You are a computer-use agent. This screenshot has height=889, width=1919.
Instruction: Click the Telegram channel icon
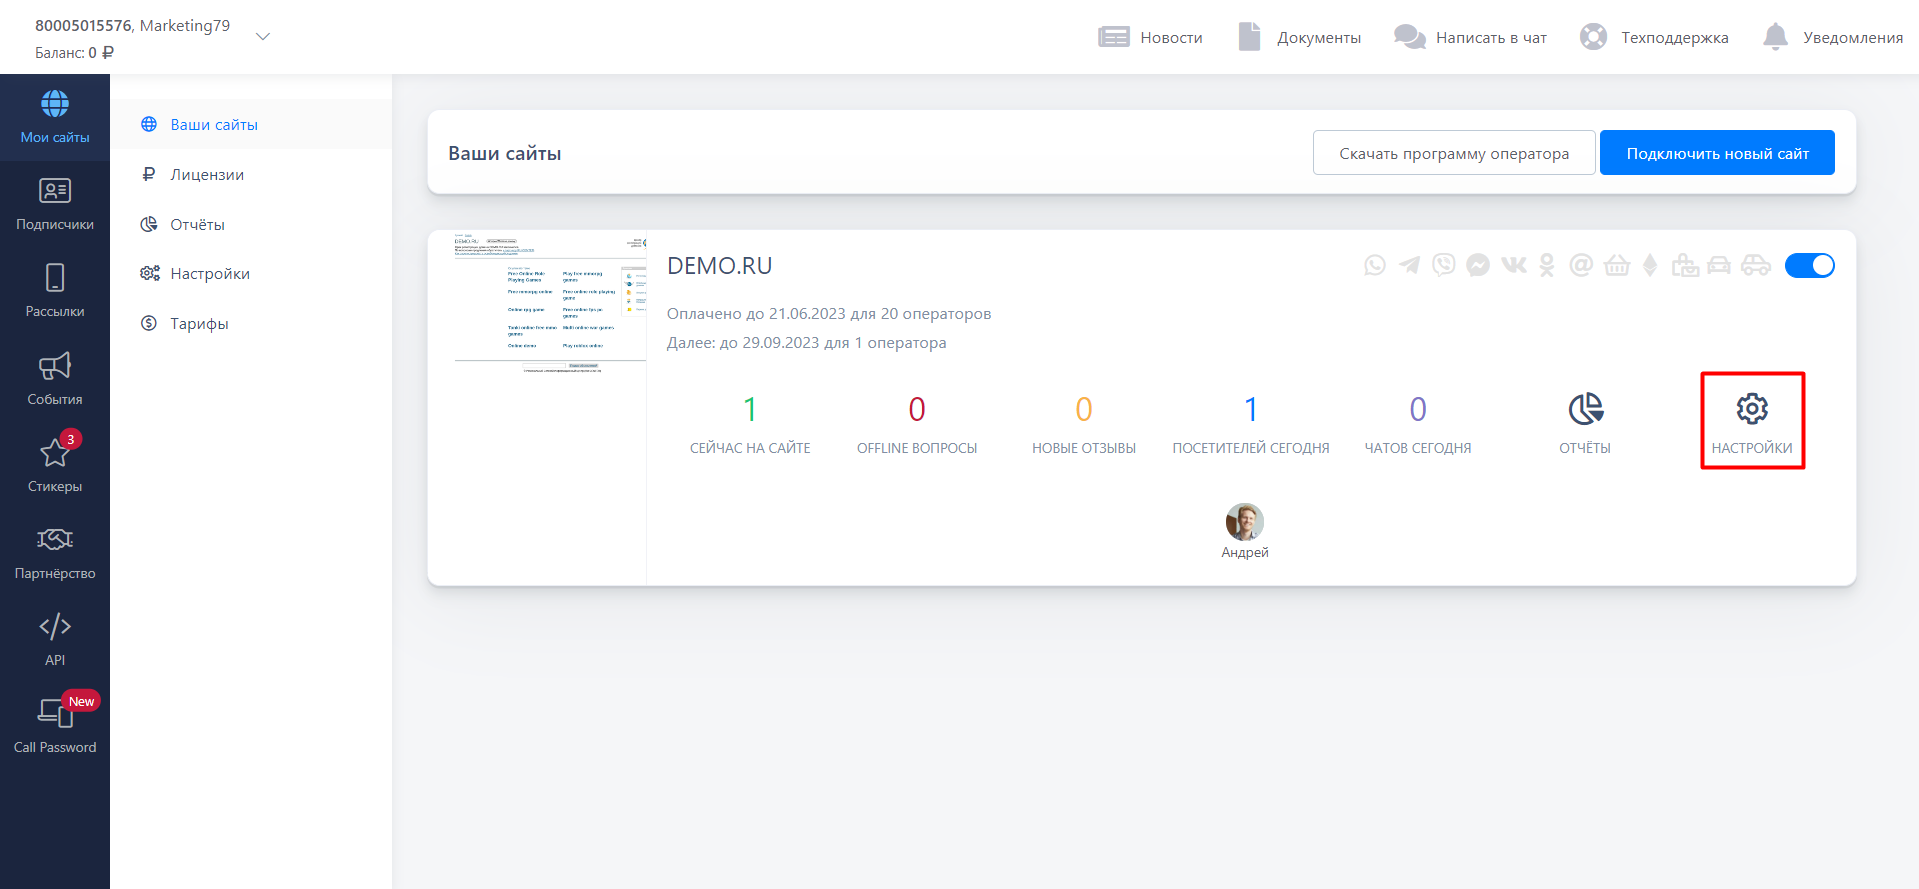(x=1409, y=265)
